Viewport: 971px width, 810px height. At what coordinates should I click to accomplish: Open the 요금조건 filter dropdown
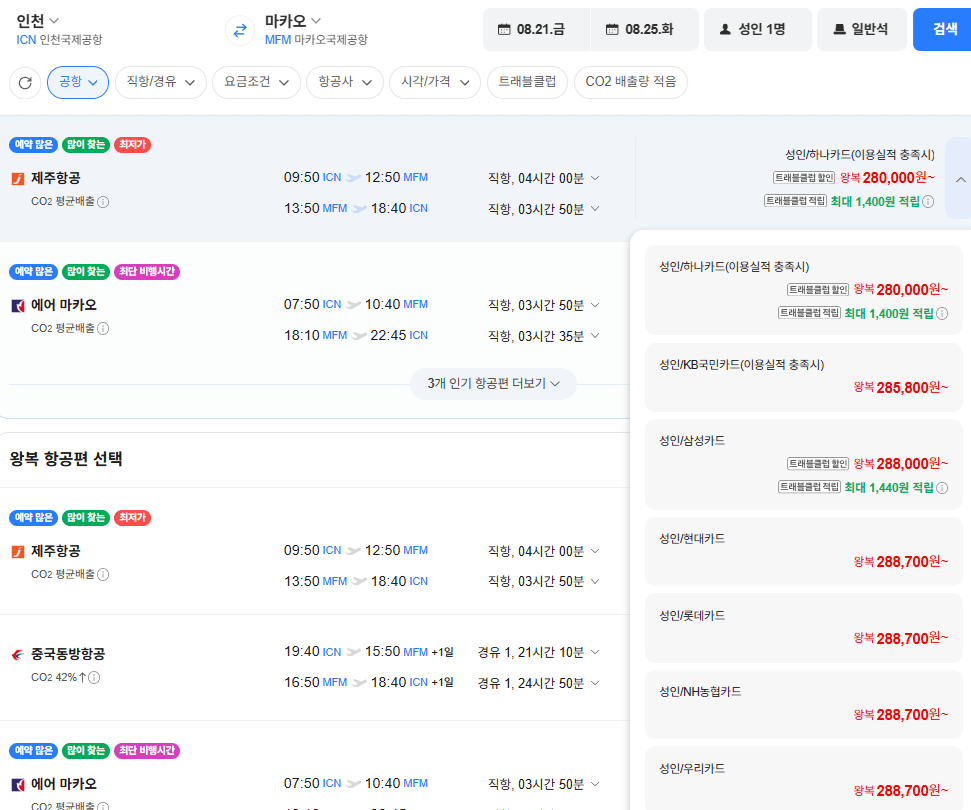tap(256, 82)
